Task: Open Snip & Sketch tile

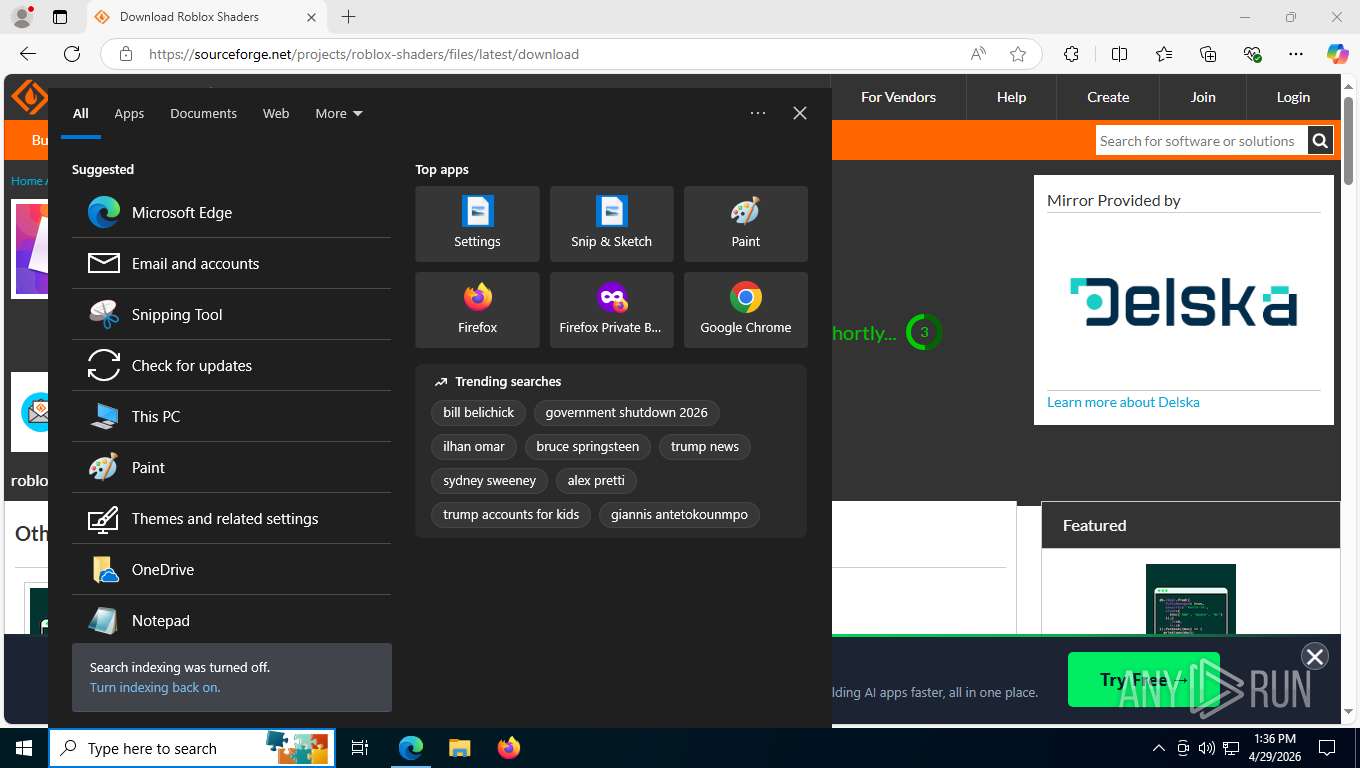Action: pyautogui.click(x=611, y=224)
